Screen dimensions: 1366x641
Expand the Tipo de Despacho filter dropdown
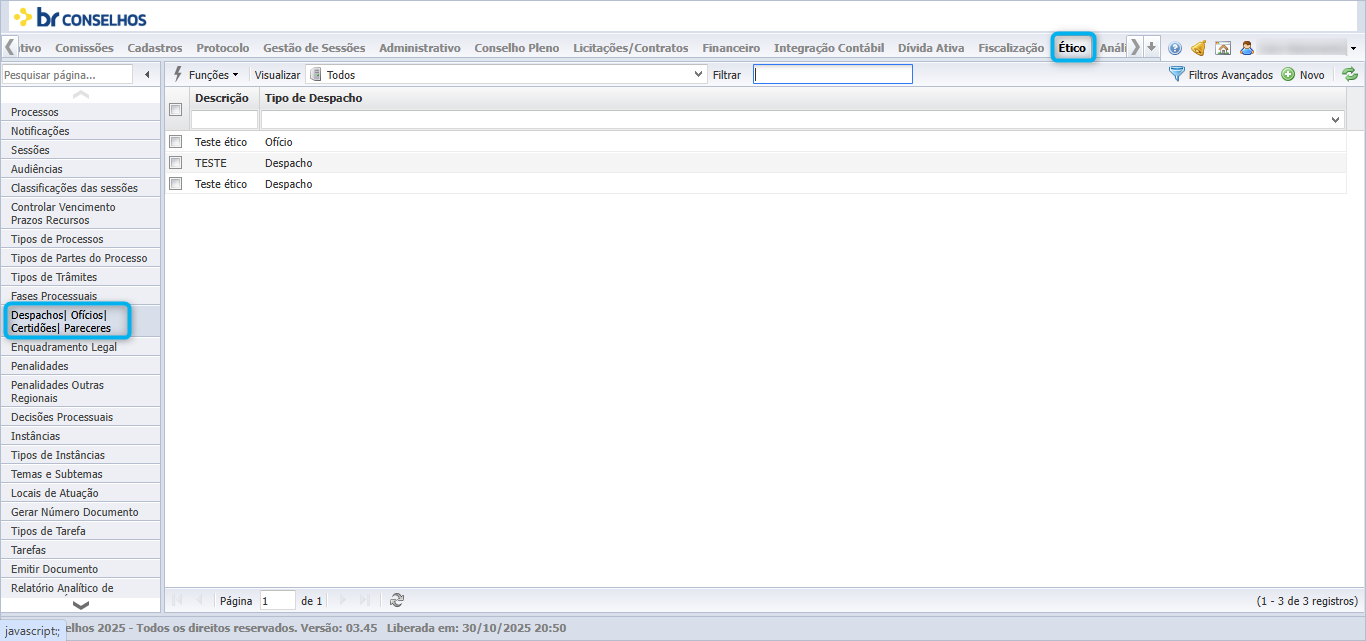(x=1336, y=119)
